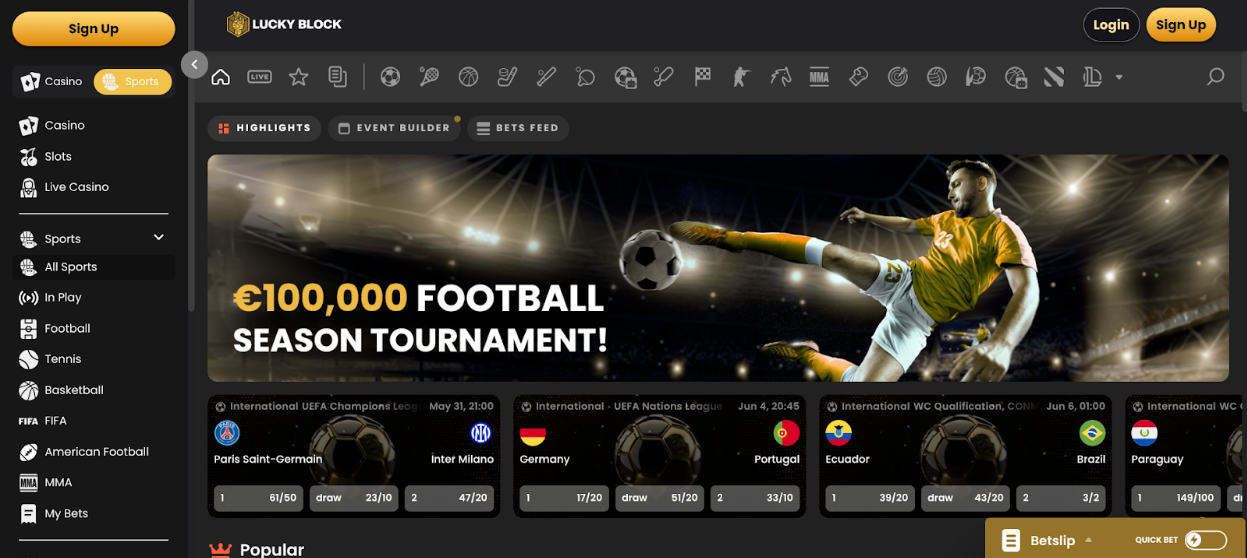The width and height of the screenshot is (1247, 558).
Task: Select the basketball icon in sports toolbar
Action: tap(468, 77)
